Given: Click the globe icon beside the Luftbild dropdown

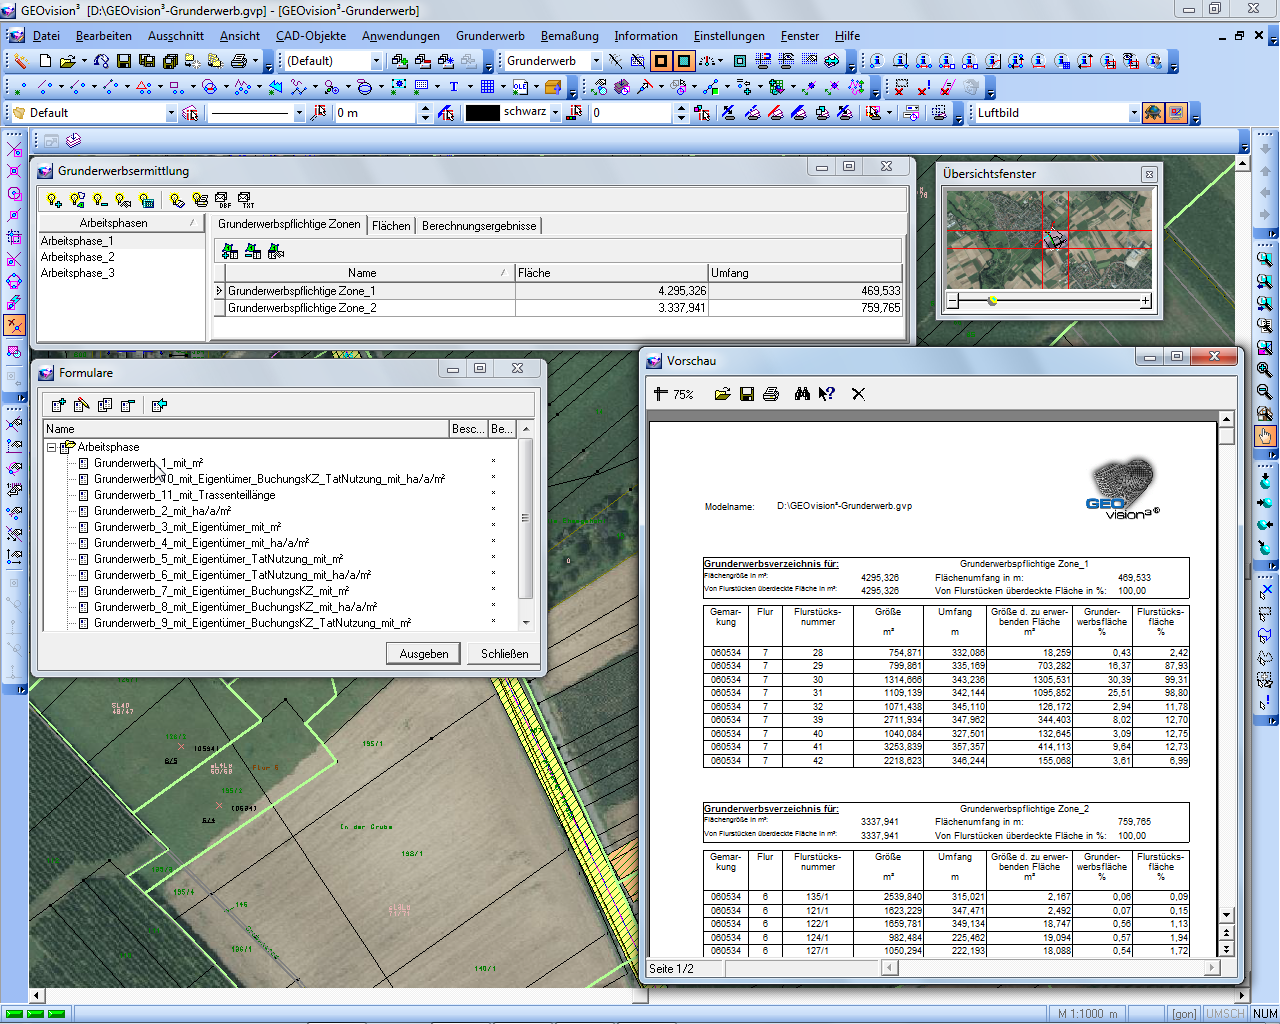Looking at the screenshot, I should pyautogui.click(x=1153, y=113).
